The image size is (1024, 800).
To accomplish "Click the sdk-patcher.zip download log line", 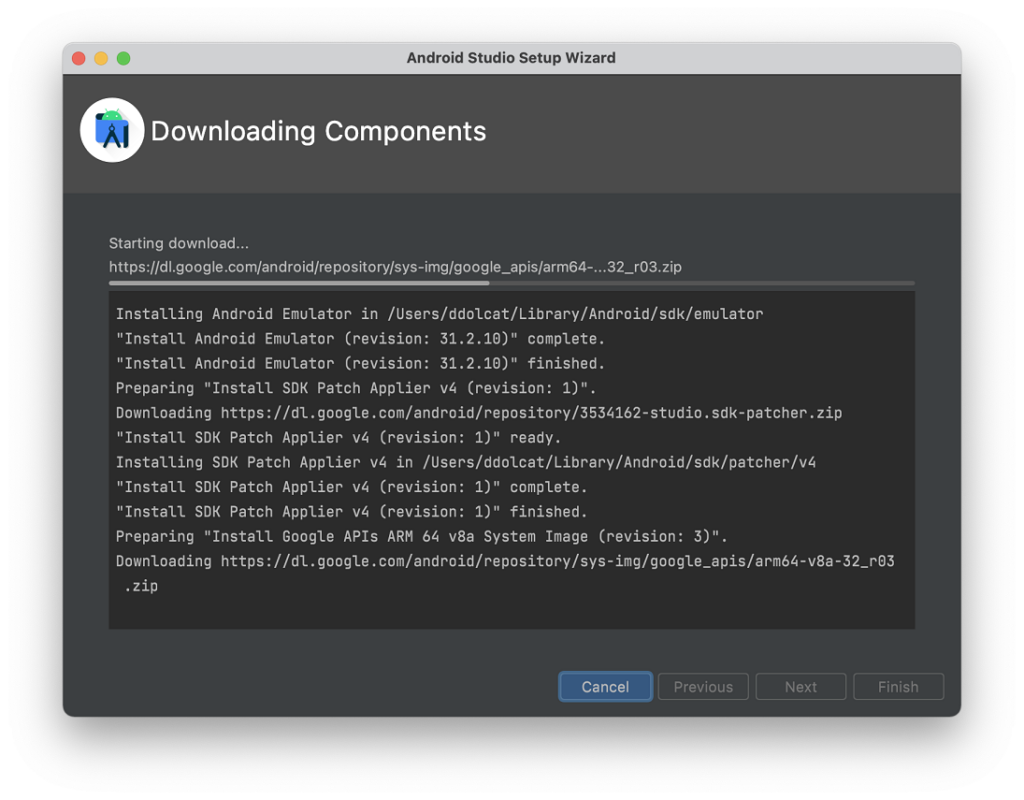I will click(478, 413).
